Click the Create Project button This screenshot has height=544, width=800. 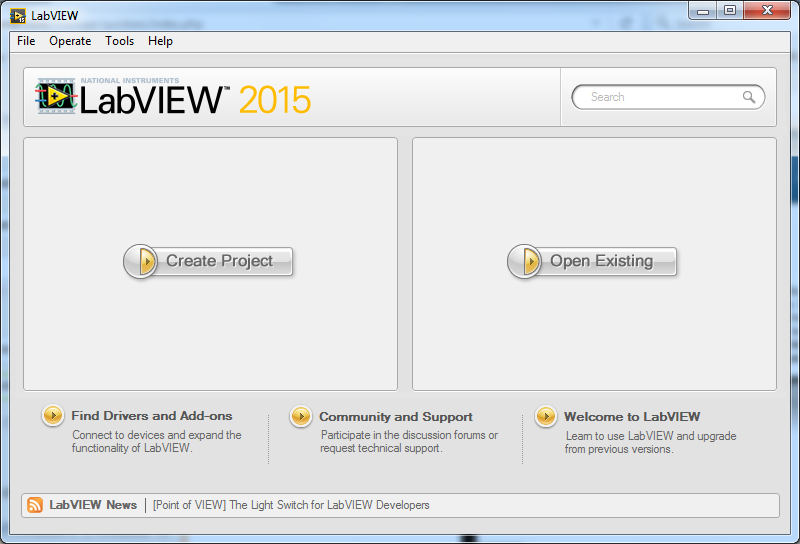208,261
